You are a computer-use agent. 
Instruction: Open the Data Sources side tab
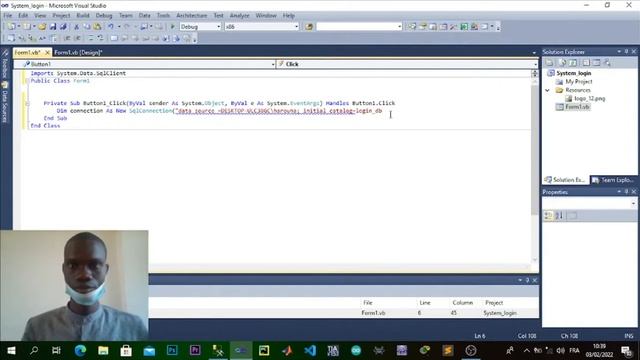point(5,102)
